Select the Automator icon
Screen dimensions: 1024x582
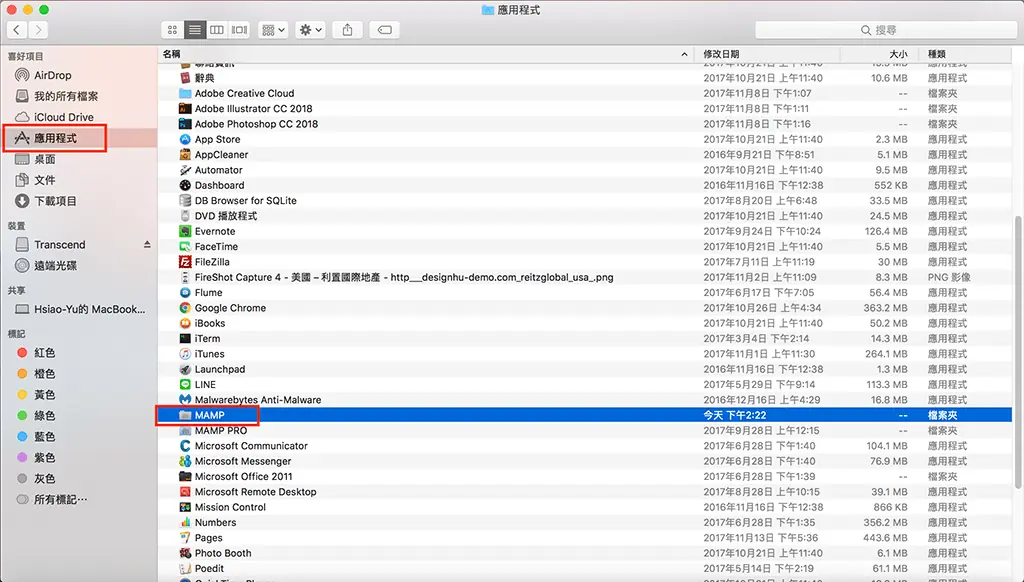pos(185,170)
